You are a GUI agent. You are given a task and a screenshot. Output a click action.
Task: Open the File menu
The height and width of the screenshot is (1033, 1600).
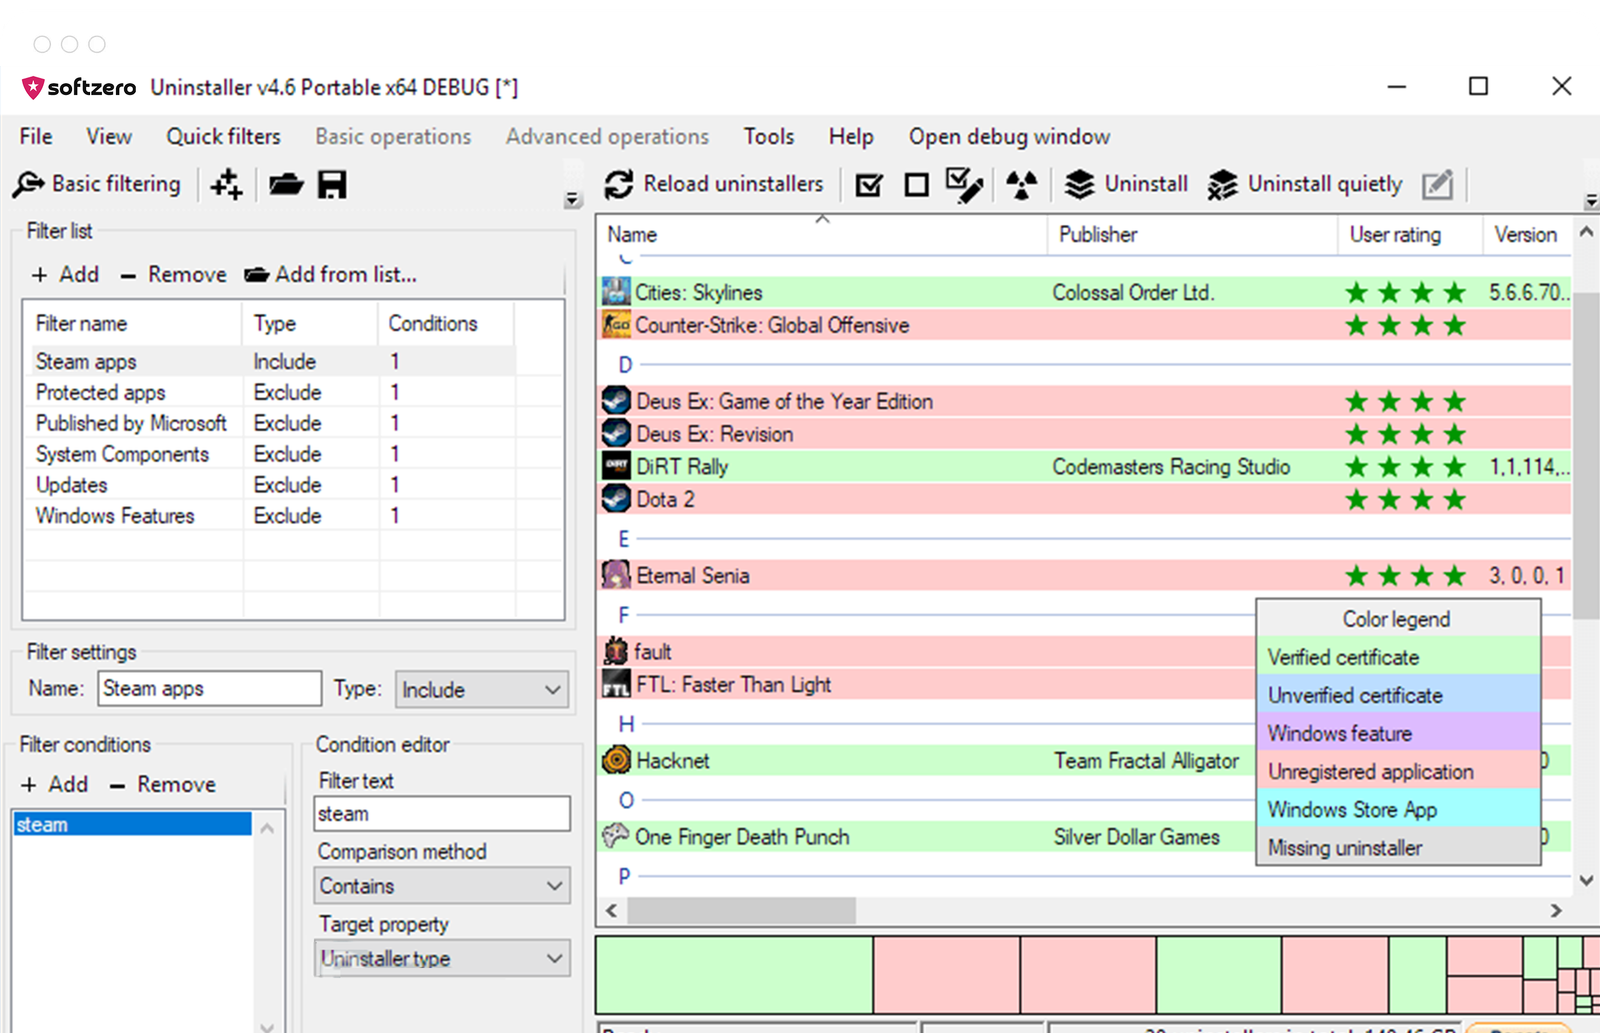(36, 136)
